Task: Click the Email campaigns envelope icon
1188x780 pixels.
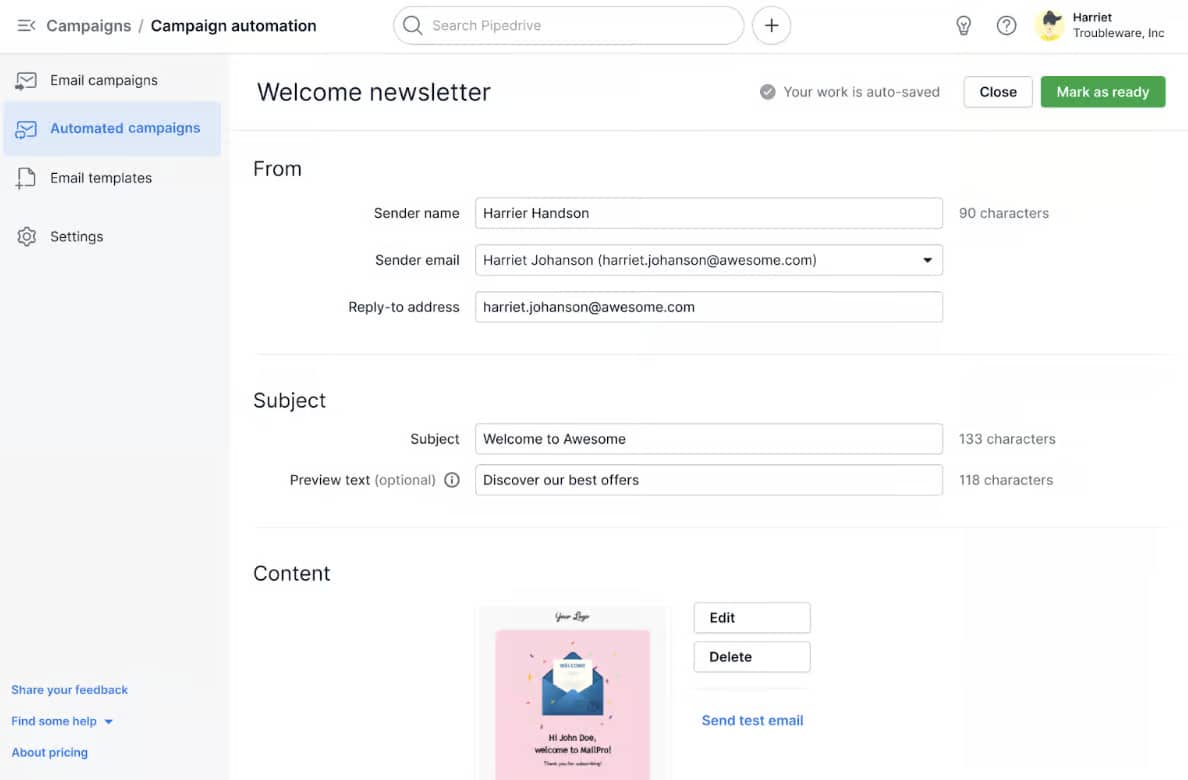Action: [x=26, y=81]
